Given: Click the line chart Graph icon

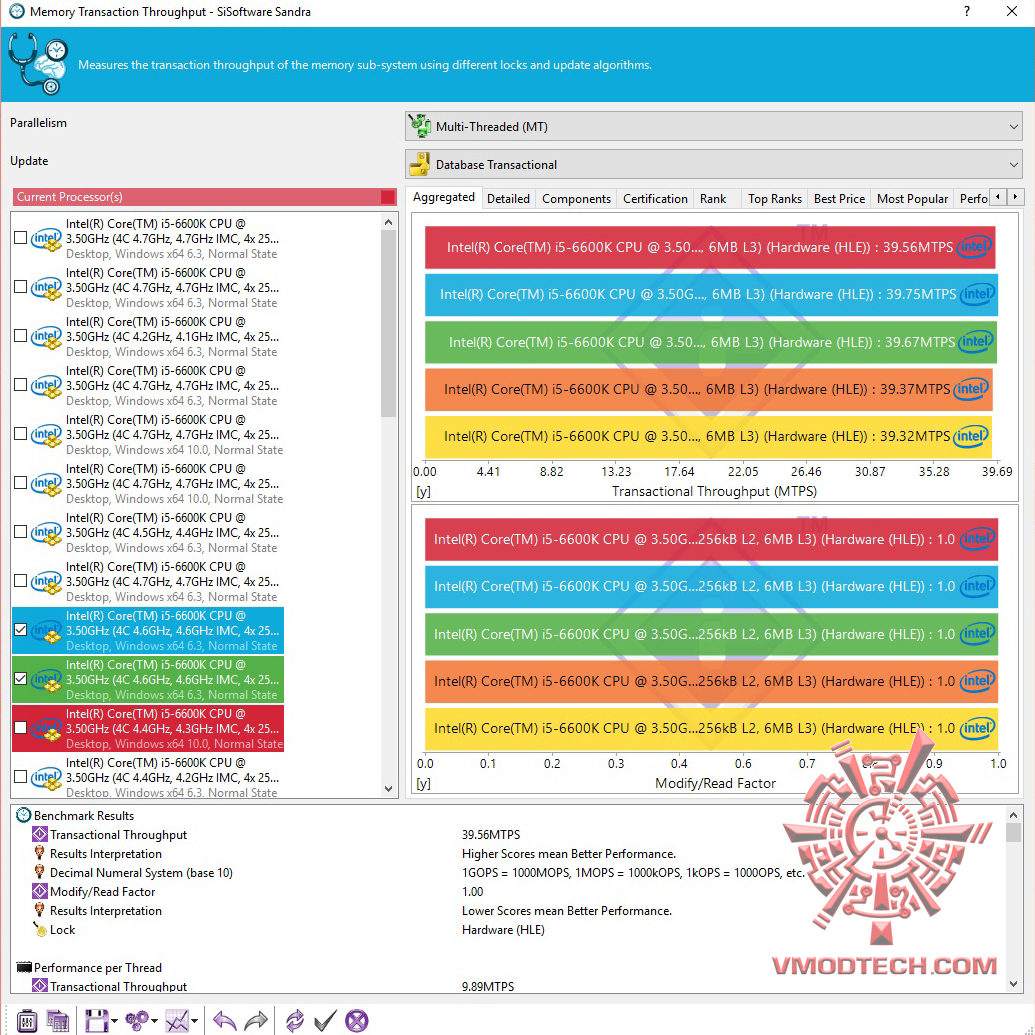Looking at the screenshot, I should [x=177, y=1020].
